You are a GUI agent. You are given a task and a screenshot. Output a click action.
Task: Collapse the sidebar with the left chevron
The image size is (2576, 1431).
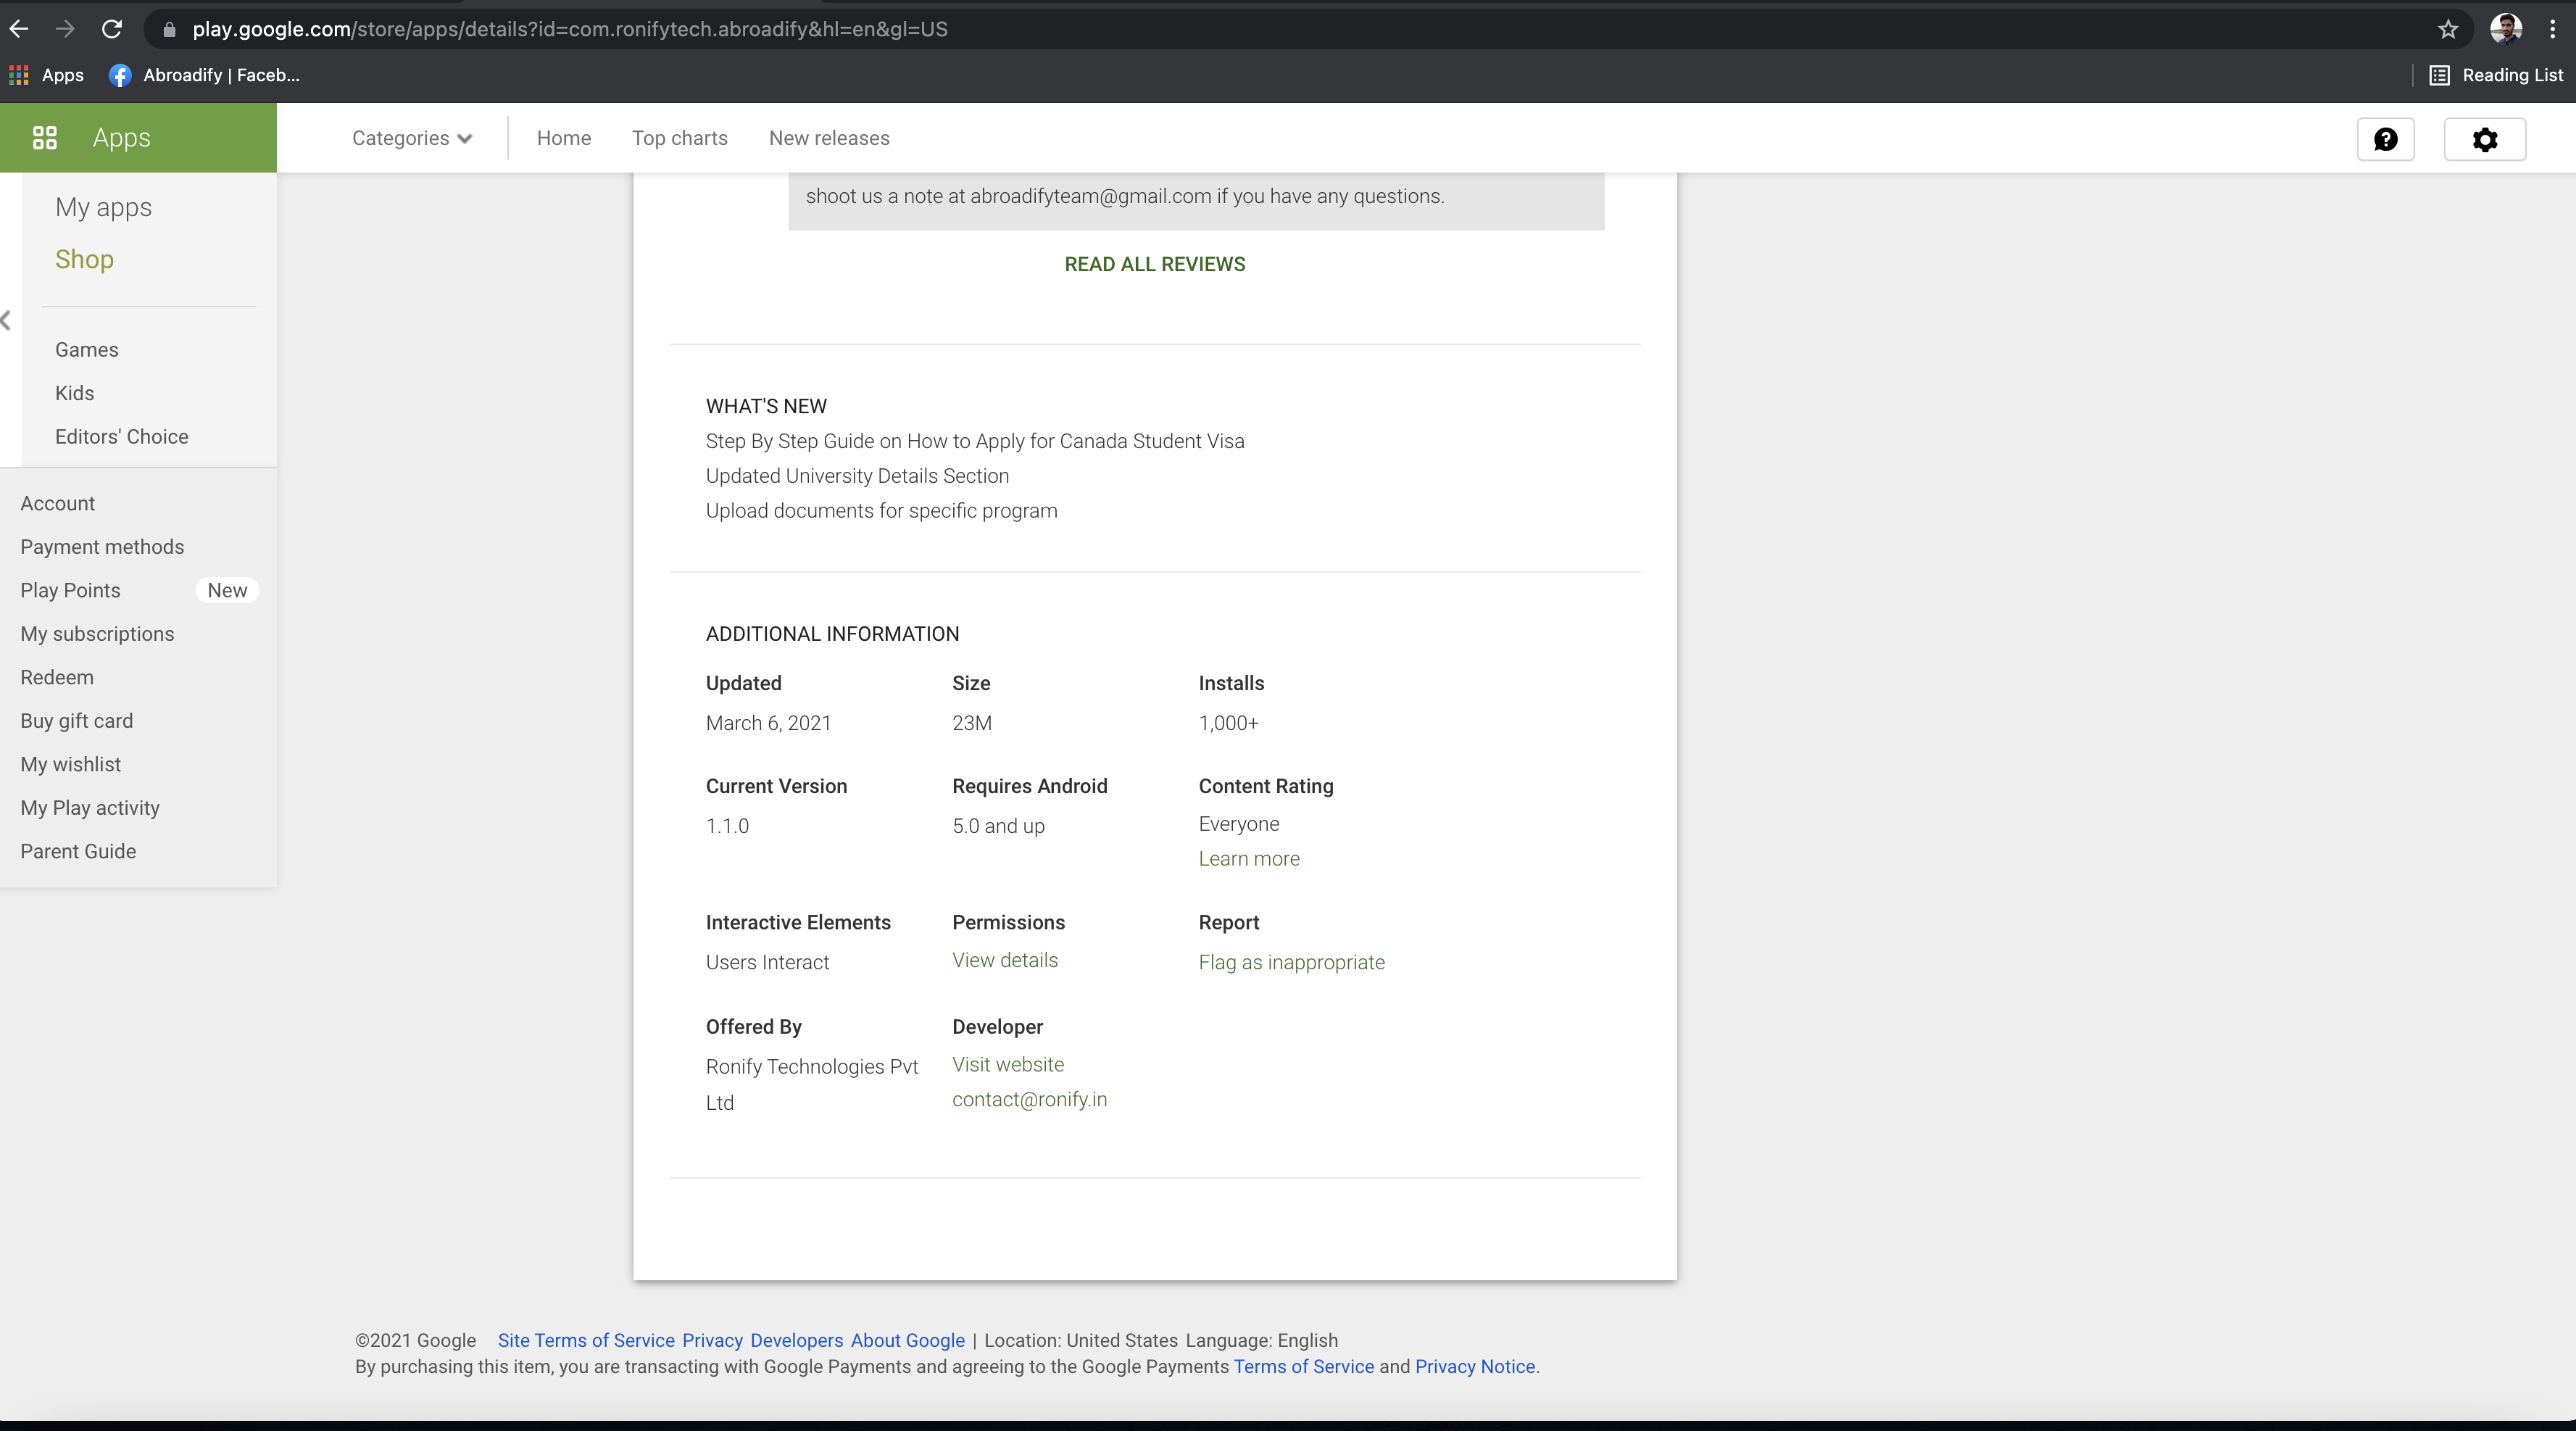(7, 321)
